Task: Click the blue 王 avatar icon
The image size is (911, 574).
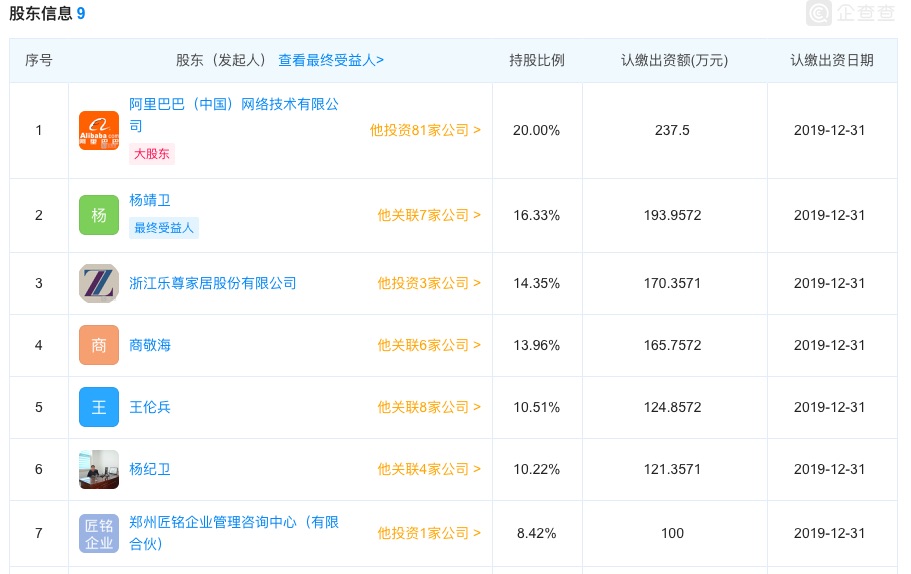Action: [x=99, y=407]
